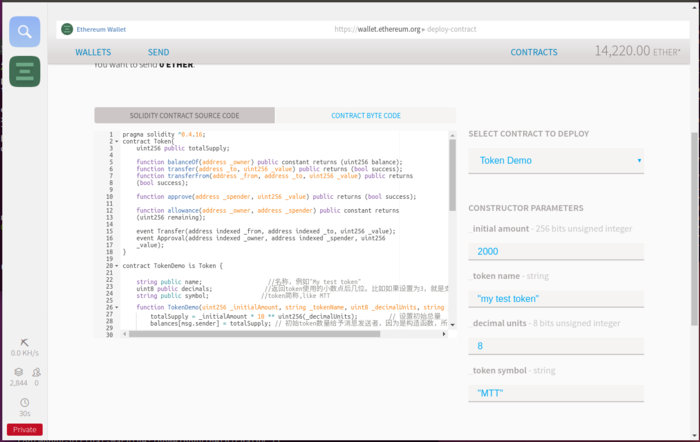Image resolution: width=700 pixels, height=442 pixels.
Task: Select the green Ethereum Wallet sidebar icon
Action: [25, 71]
